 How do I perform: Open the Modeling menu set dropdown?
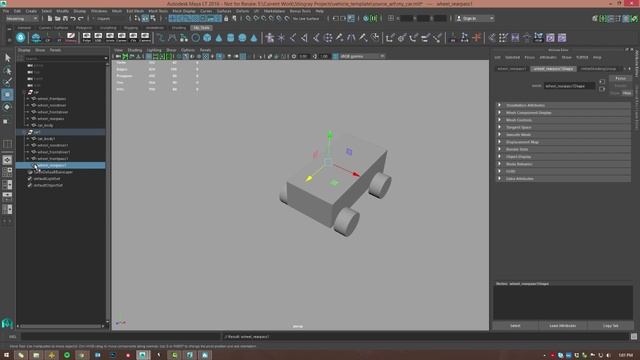pos(22,18)
